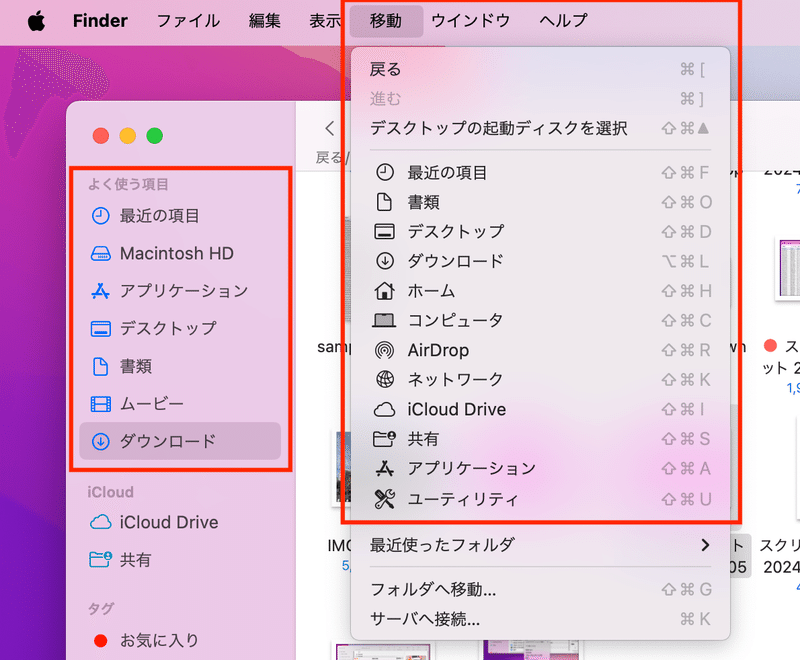Click the document icon for 書類 in menu
This screenshot has height=660, width=800.
(384, 202)
